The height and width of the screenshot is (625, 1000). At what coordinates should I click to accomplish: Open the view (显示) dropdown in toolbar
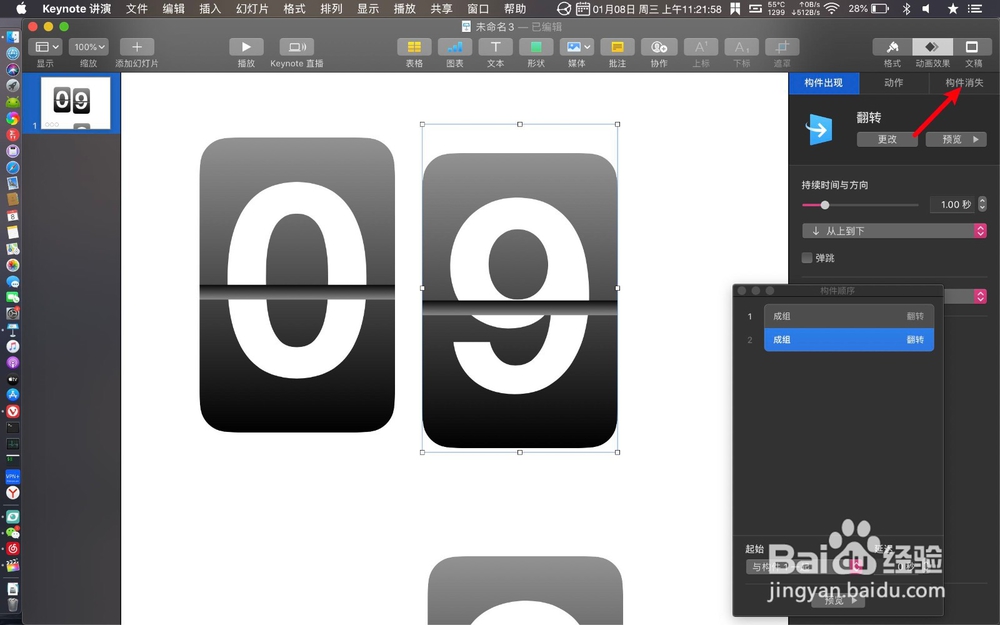tap(45, 47)
